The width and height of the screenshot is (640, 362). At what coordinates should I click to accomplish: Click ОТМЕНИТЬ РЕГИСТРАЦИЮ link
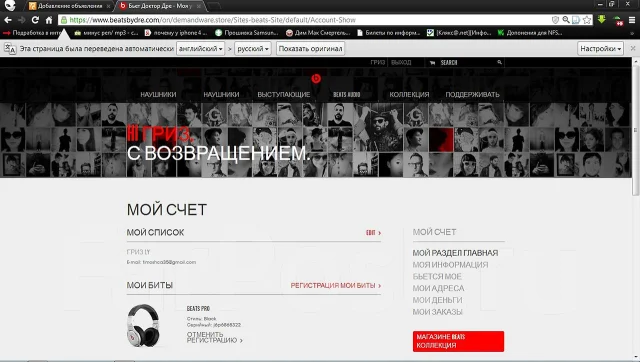[x=214, y=337]
